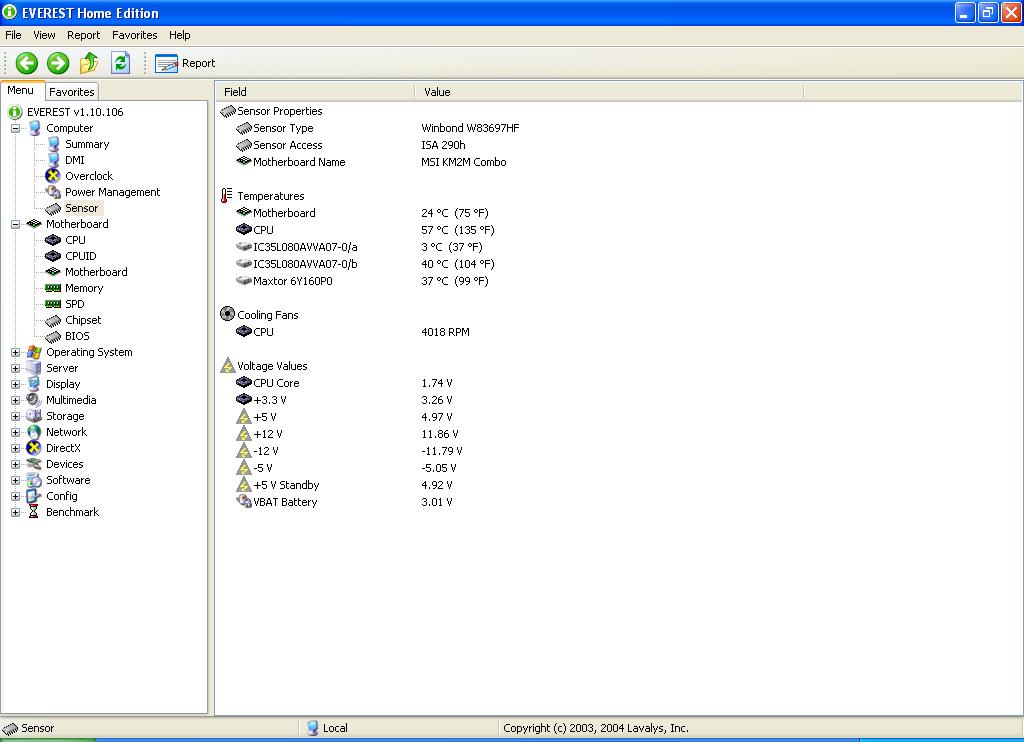Screen dimensions: 1024x742
Task: Click the SPD module icon
Action: point(53,304)
